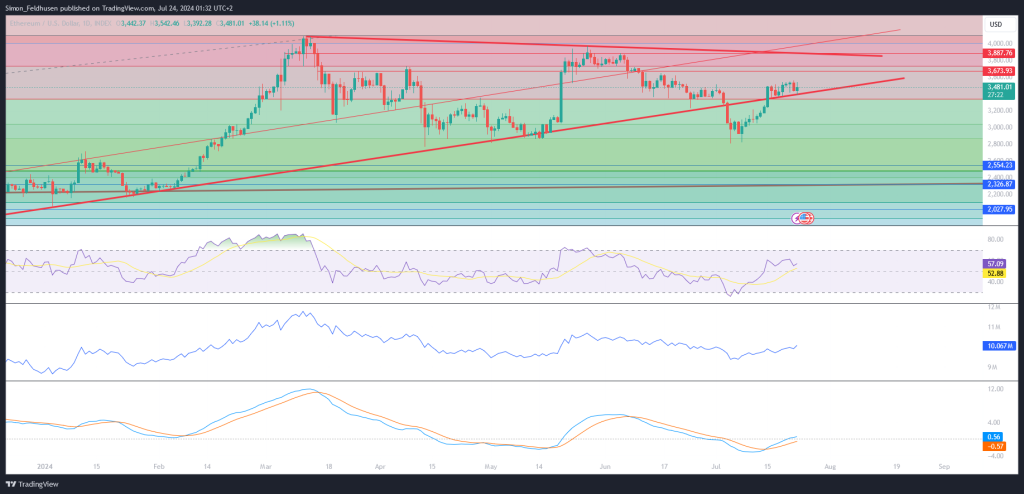Viewport: 1024px width, 494px height.
Task: Select the blue 2,326.87 price label
Action: pyautogui.click(x=999, y=184)
